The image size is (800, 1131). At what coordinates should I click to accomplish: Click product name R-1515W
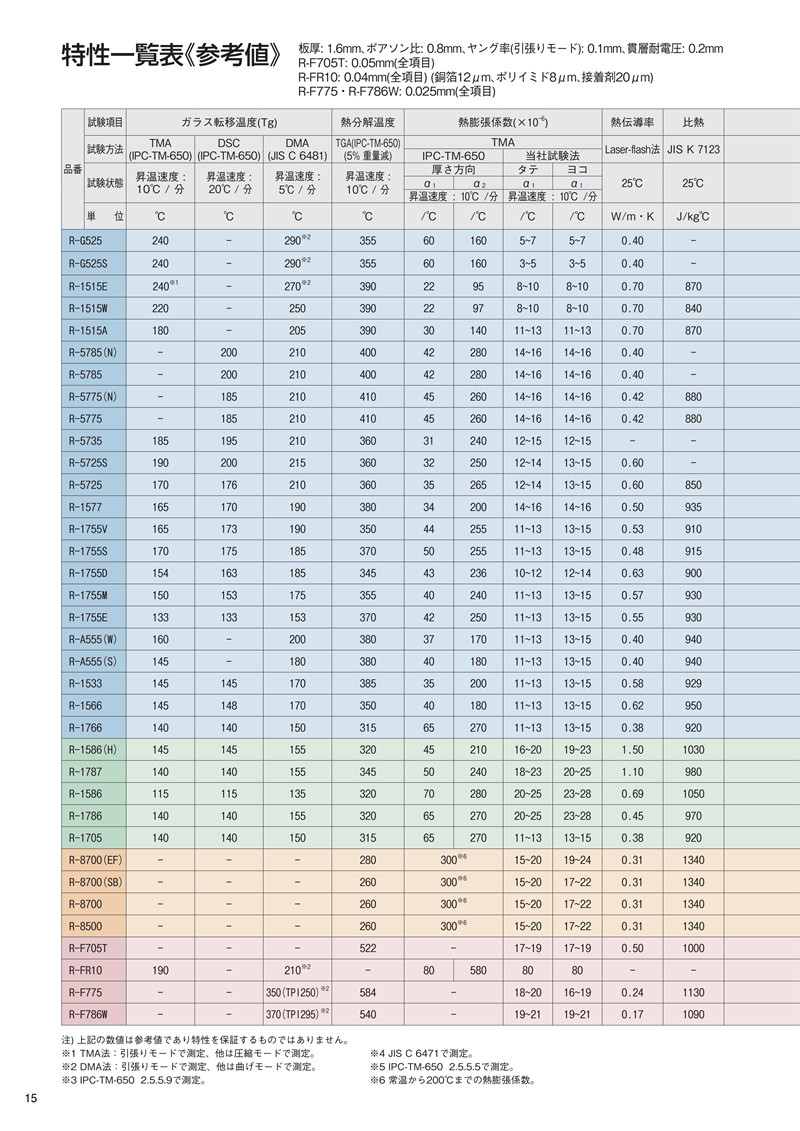[88, 308]
